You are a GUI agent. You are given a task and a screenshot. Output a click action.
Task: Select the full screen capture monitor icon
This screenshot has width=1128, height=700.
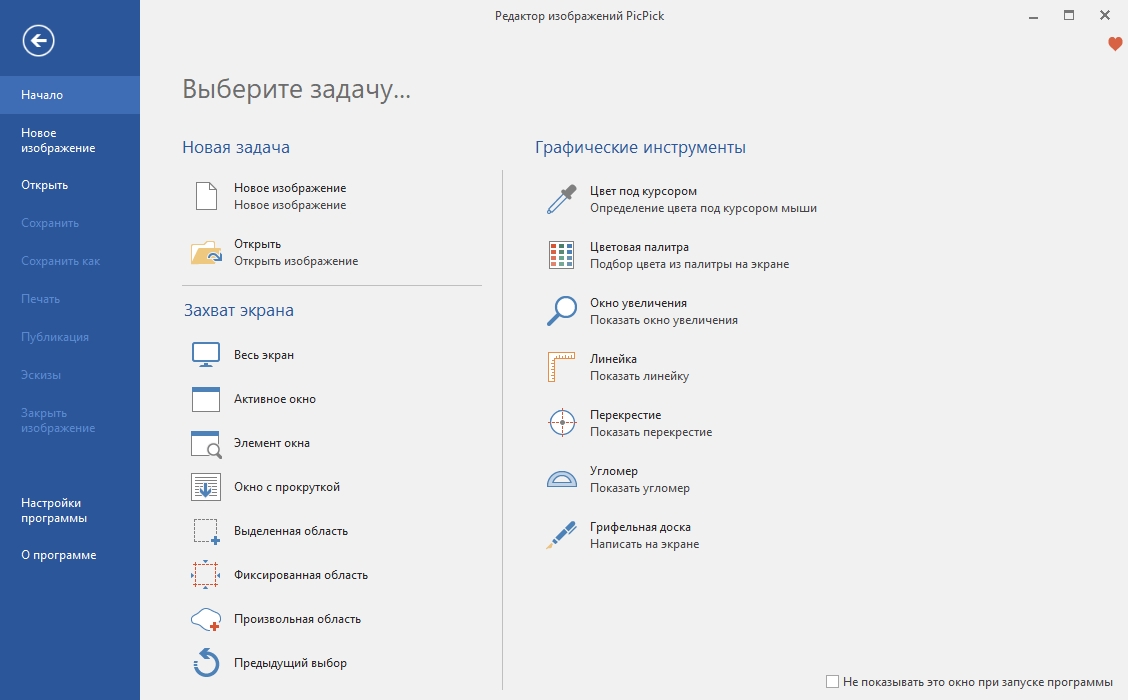[205, 355]
